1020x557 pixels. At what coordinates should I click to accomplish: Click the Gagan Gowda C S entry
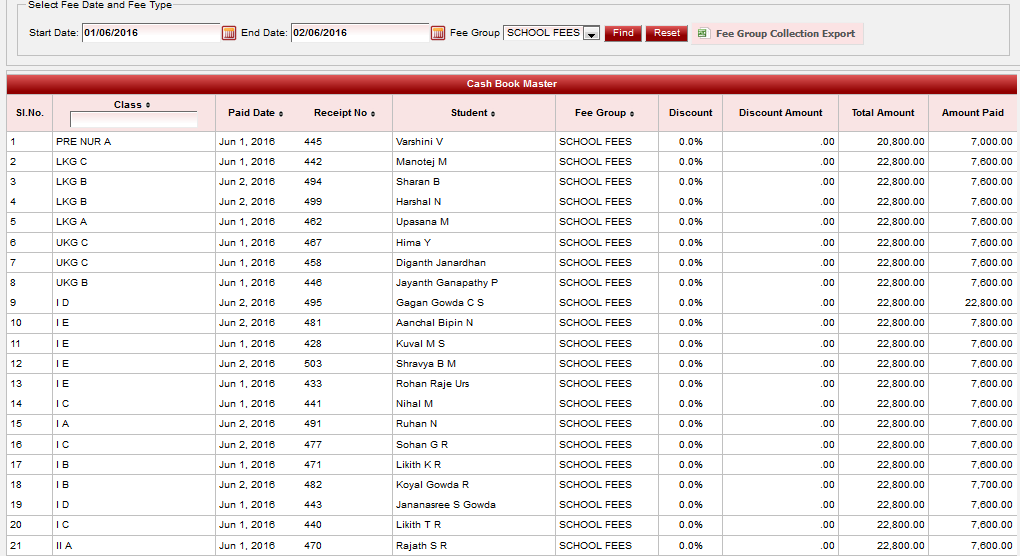tap(439, 303)
